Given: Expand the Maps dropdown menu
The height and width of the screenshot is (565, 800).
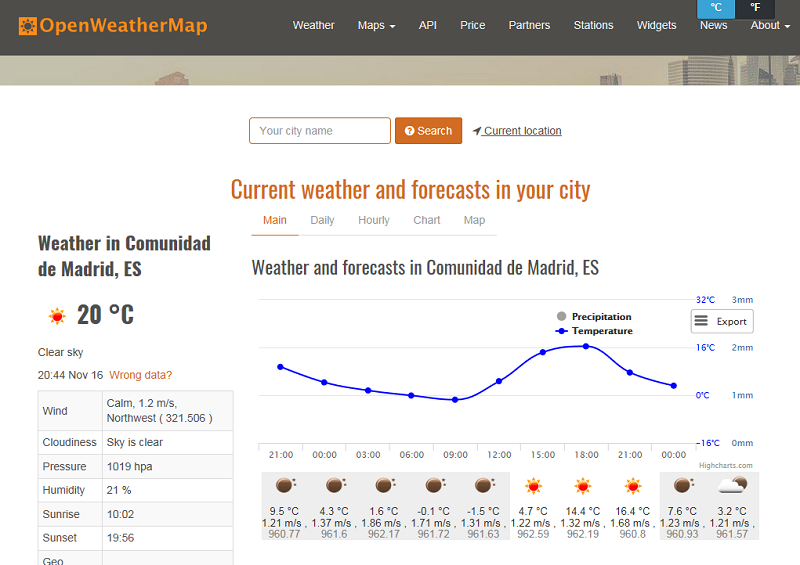Looking at the screenshot, I should click(377, 26).
